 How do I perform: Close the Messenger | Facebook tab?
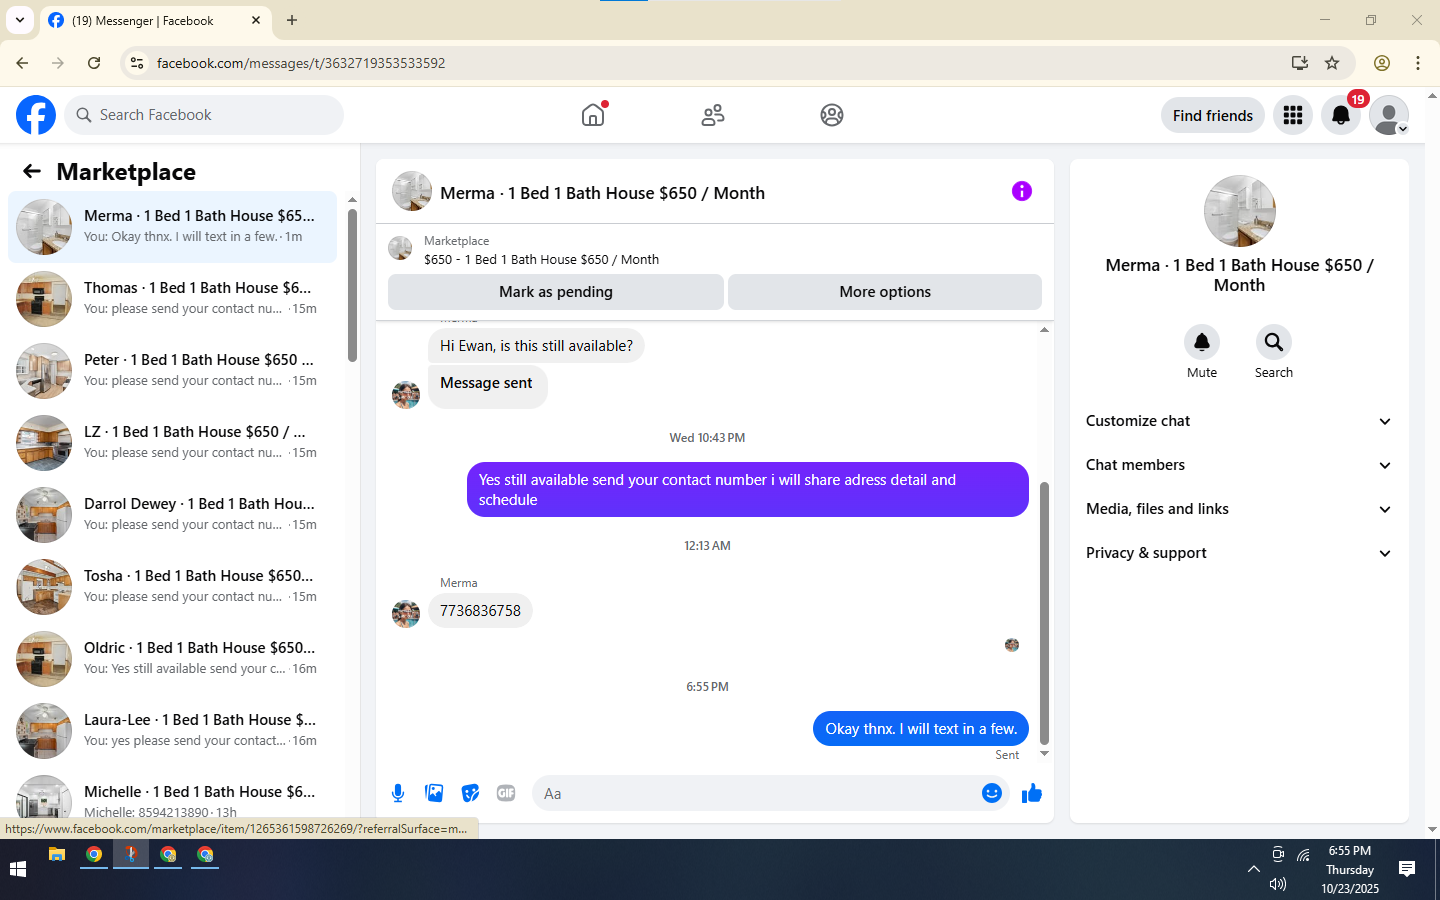click(x=256, y=20)
